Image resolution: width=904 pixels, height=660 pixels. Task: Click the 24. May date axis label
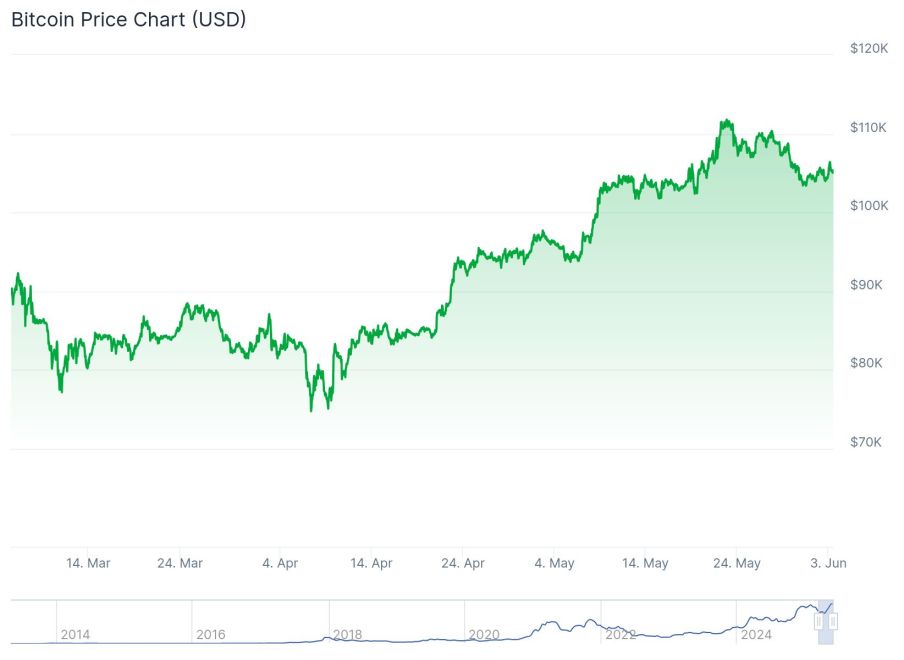[736, 563]
